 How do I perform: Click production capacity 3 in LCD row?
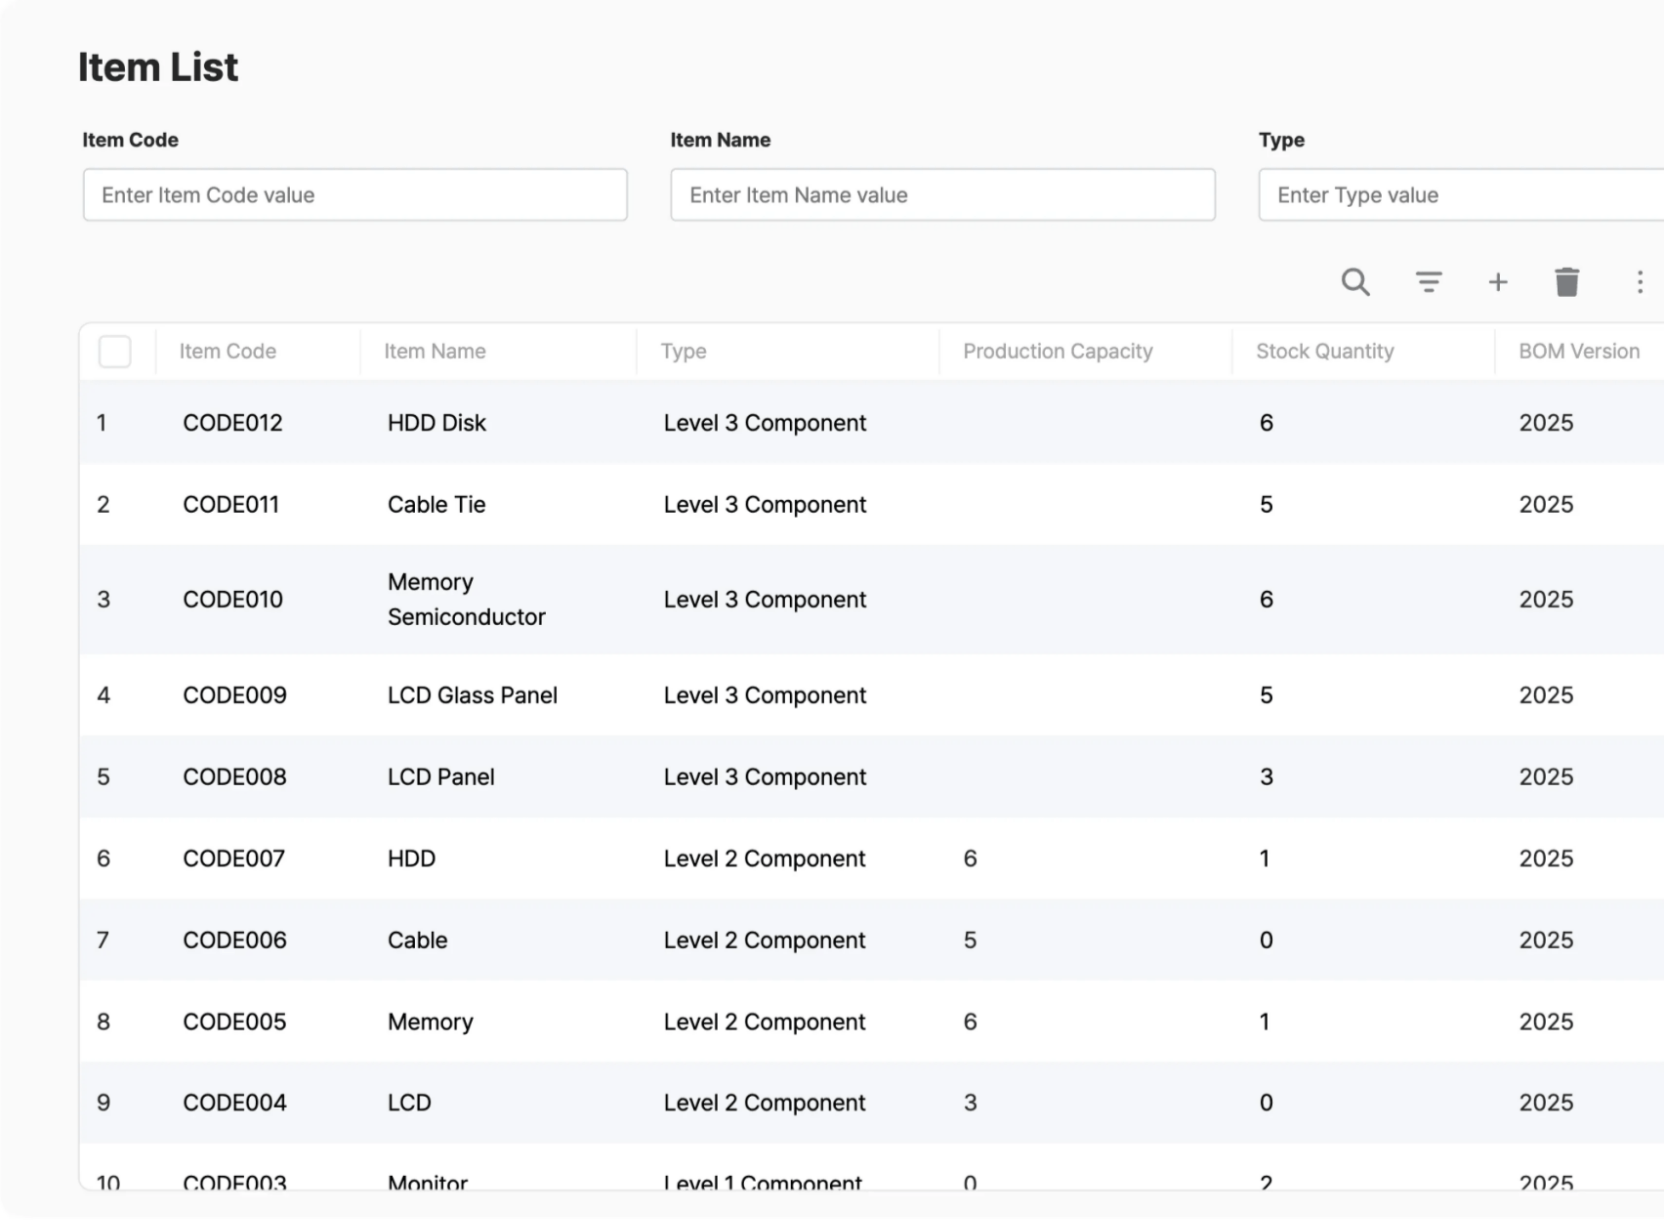pos(970,1103)
